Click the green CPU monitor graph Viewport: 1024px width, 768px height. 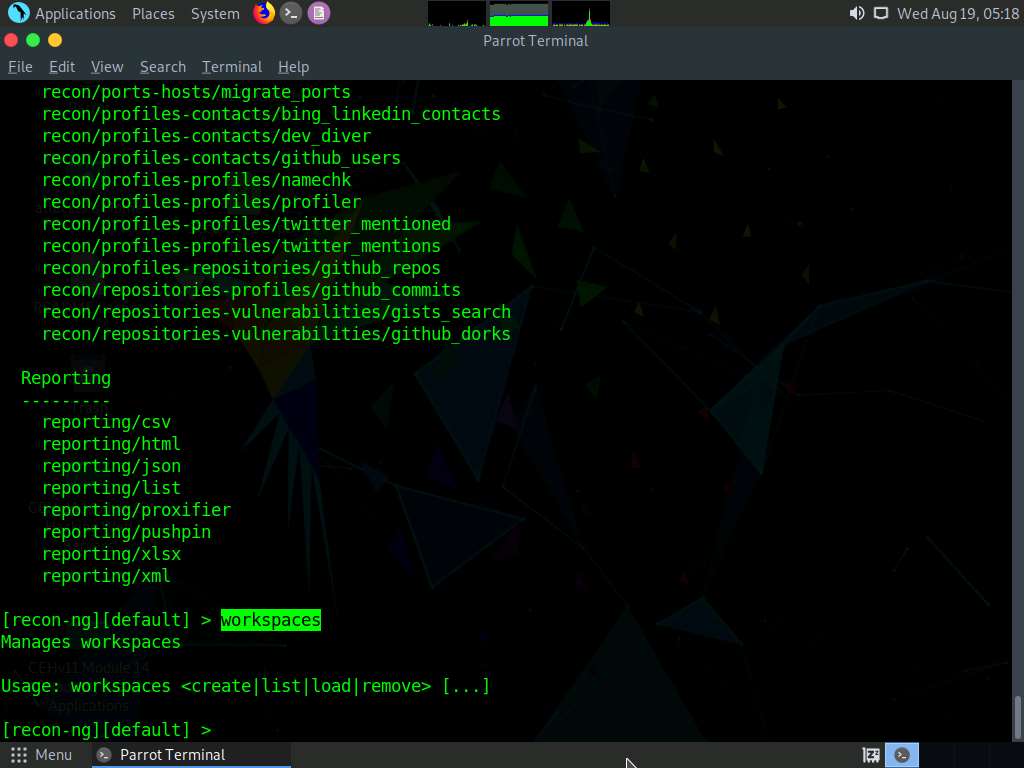pyautogui.click(x=519, y=14)
